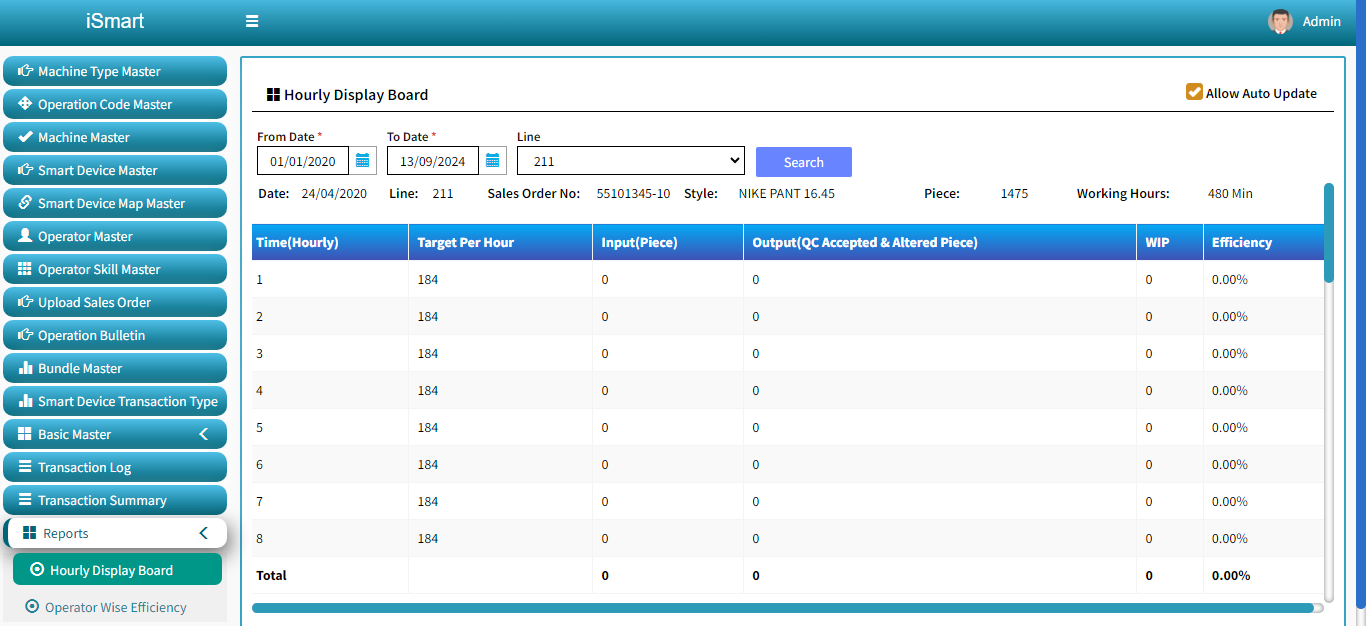
Task: Click the Bundle Master bar chart icon
Action: [25, 368]
